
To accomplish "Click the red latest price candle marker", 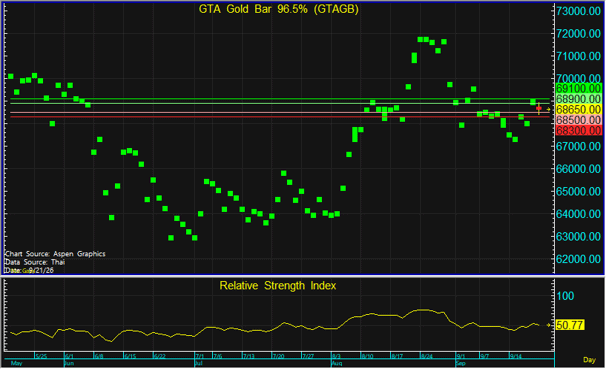I will tap(539, 109).
